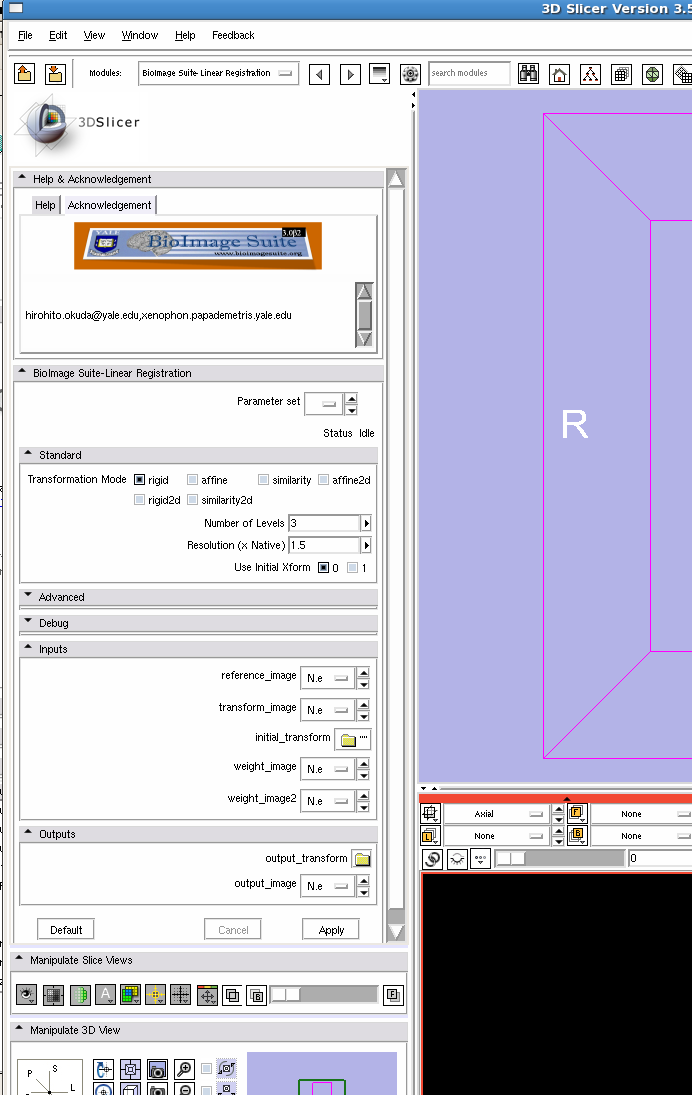
Task: Click the search modules input field
Action: [469, 73]
